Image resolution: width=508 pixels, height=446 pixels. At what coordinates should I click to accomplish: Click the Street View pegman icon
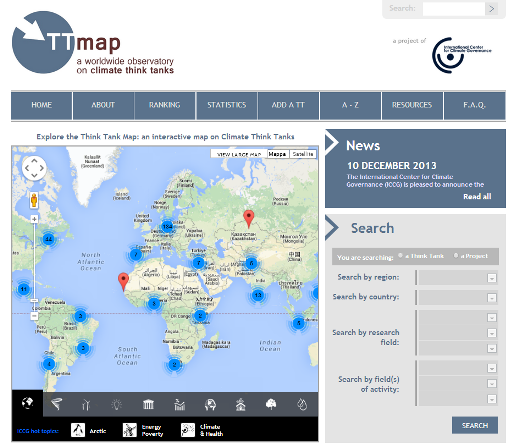point(34,200)
